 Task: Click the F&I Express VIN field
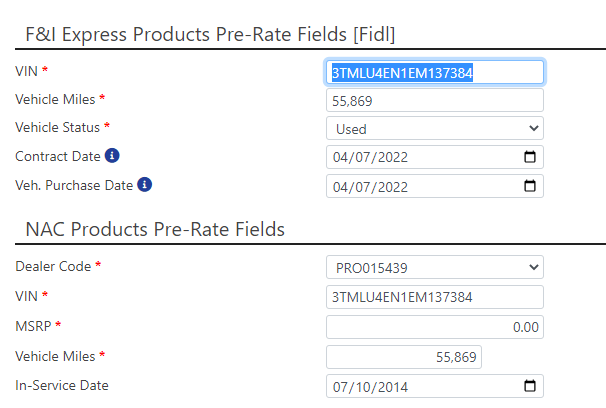[x=435, y=72]
